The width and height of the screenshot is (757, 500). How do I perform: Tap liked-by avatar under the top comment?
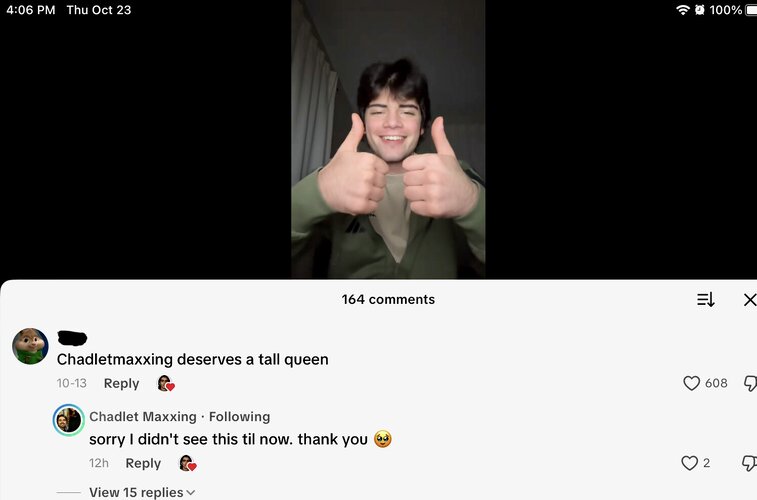pyautogui.click(x=166, y=384)
